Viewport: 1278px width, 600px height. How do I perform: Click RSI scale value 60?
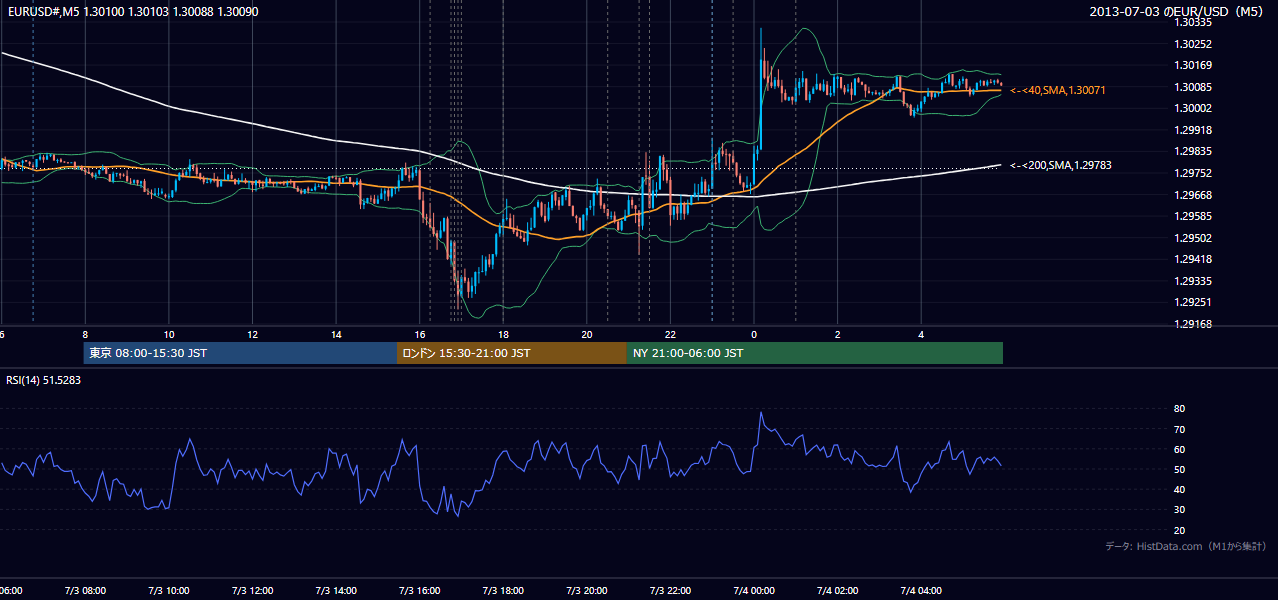[1179, 449]
